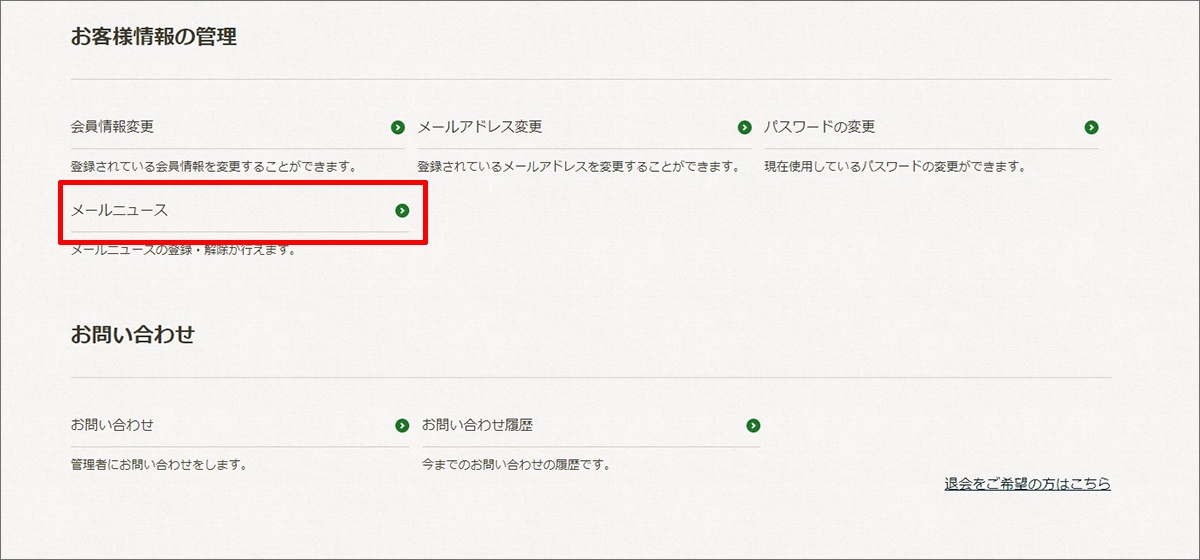Open the お問い合わせ link under the contact section
This screenshot has width=1200, height=560.
(x=112, y=425)
